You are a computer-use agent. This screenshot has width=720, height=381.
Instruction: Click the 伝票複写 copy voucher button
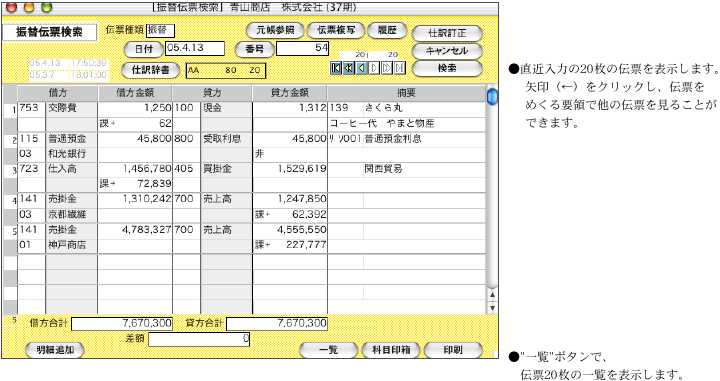pos(336,30)
